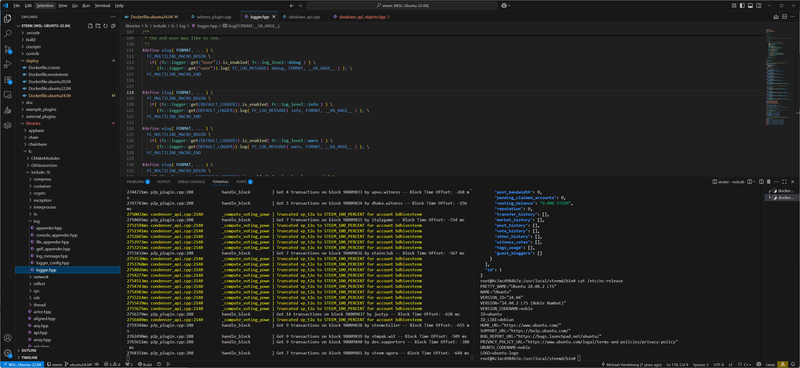Open the launch profile dropdown next to new terminal
This screenshot has height=368, width=800.
tap(754, 182)
